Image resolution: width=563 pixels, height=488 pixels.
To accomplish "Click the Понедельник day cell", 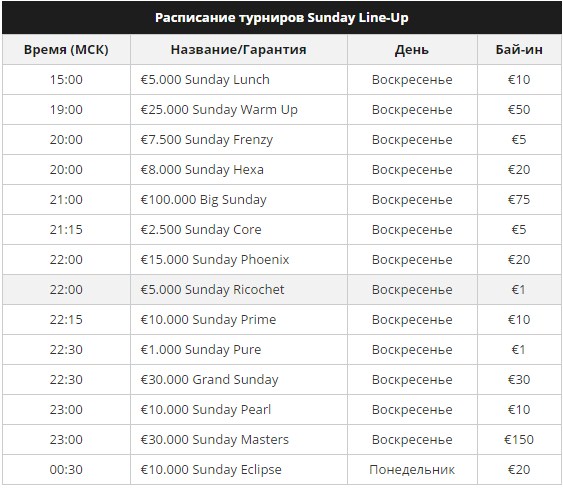I will pyautogui.click(x=412, y=470).
